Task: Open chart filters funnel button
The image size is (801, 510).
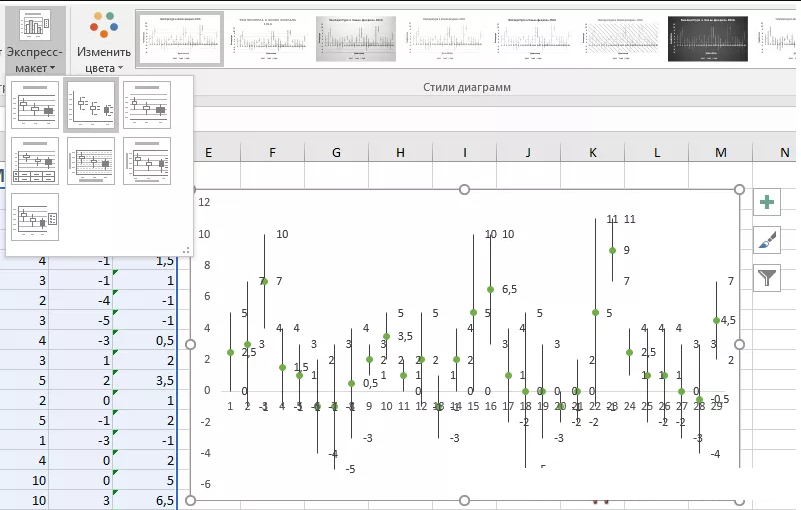Action: 767,278
